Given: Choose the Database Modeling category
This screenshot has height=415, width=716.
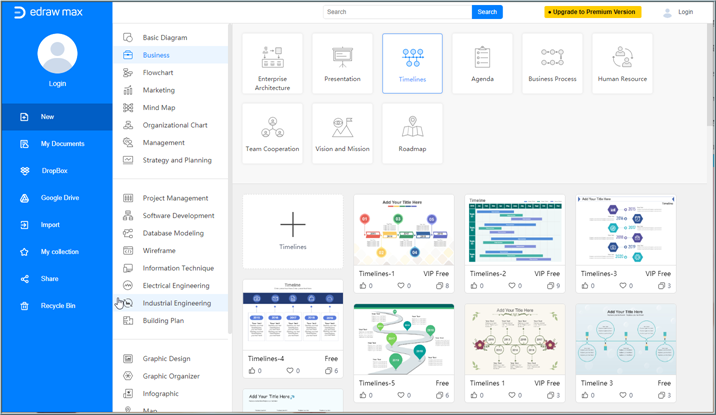Looking at the screenshot, I should [x=170, y=233].
